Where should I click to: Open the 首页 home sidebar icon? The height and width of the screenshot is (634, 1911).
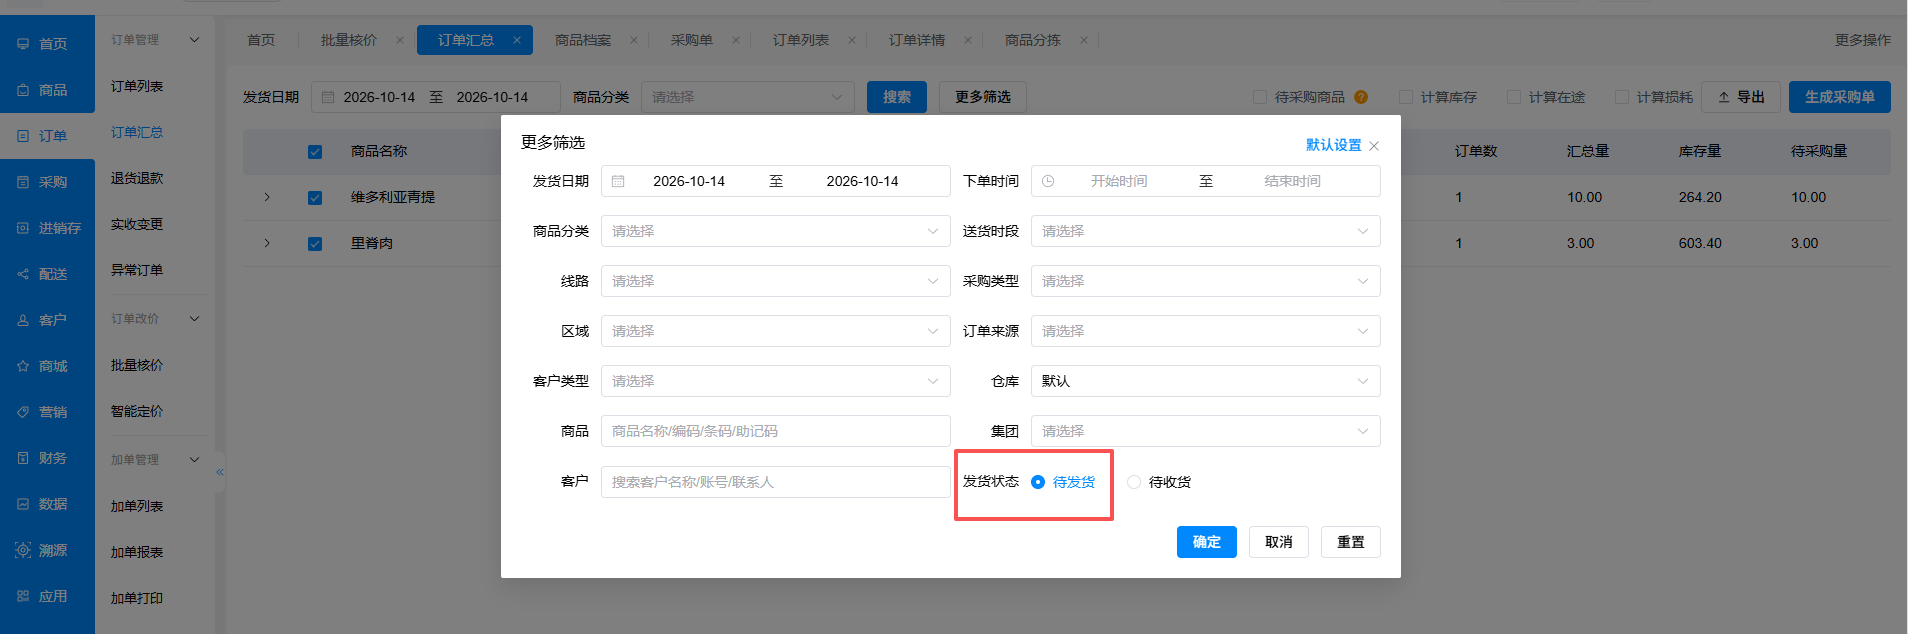[23, 44]
